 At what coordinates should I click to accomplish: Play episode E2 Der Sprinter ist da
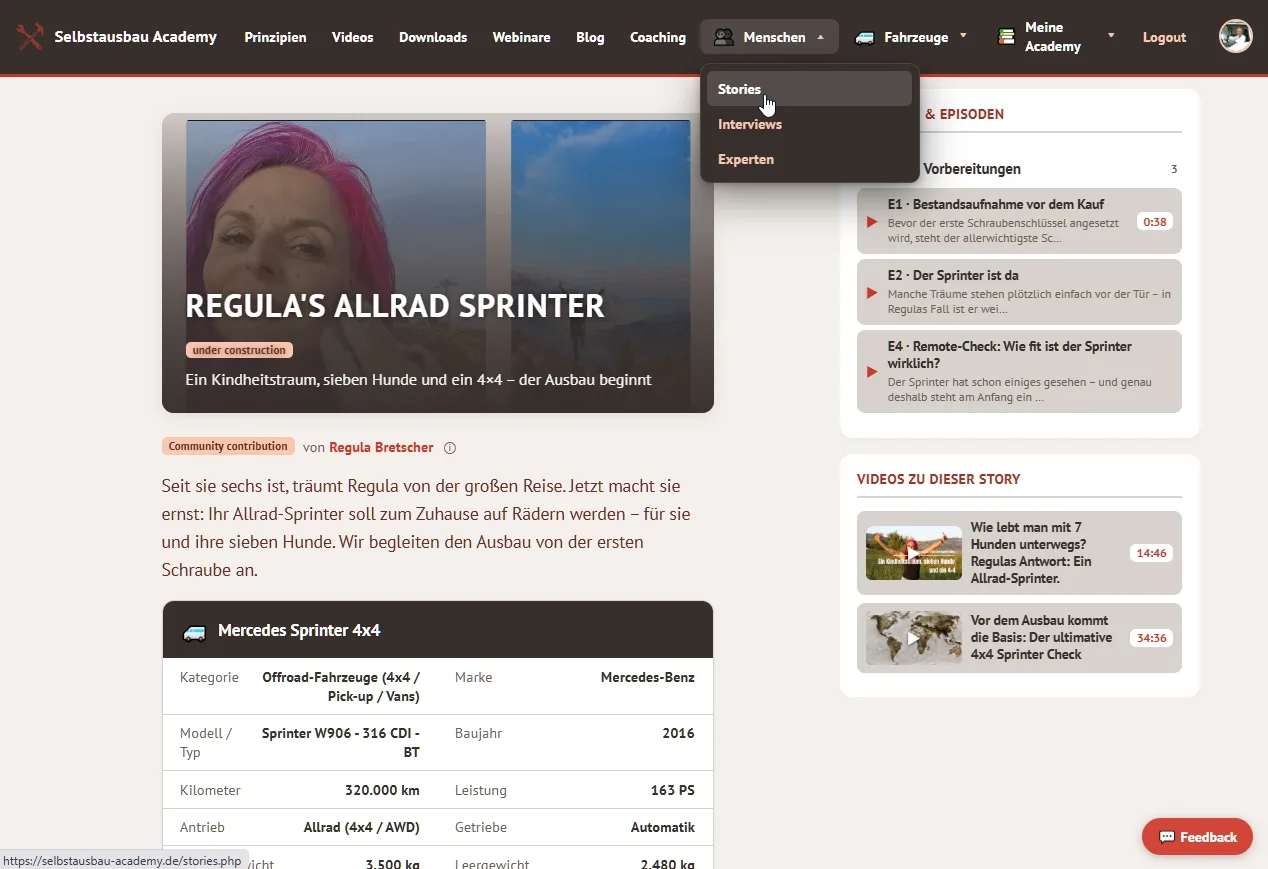1019,292
